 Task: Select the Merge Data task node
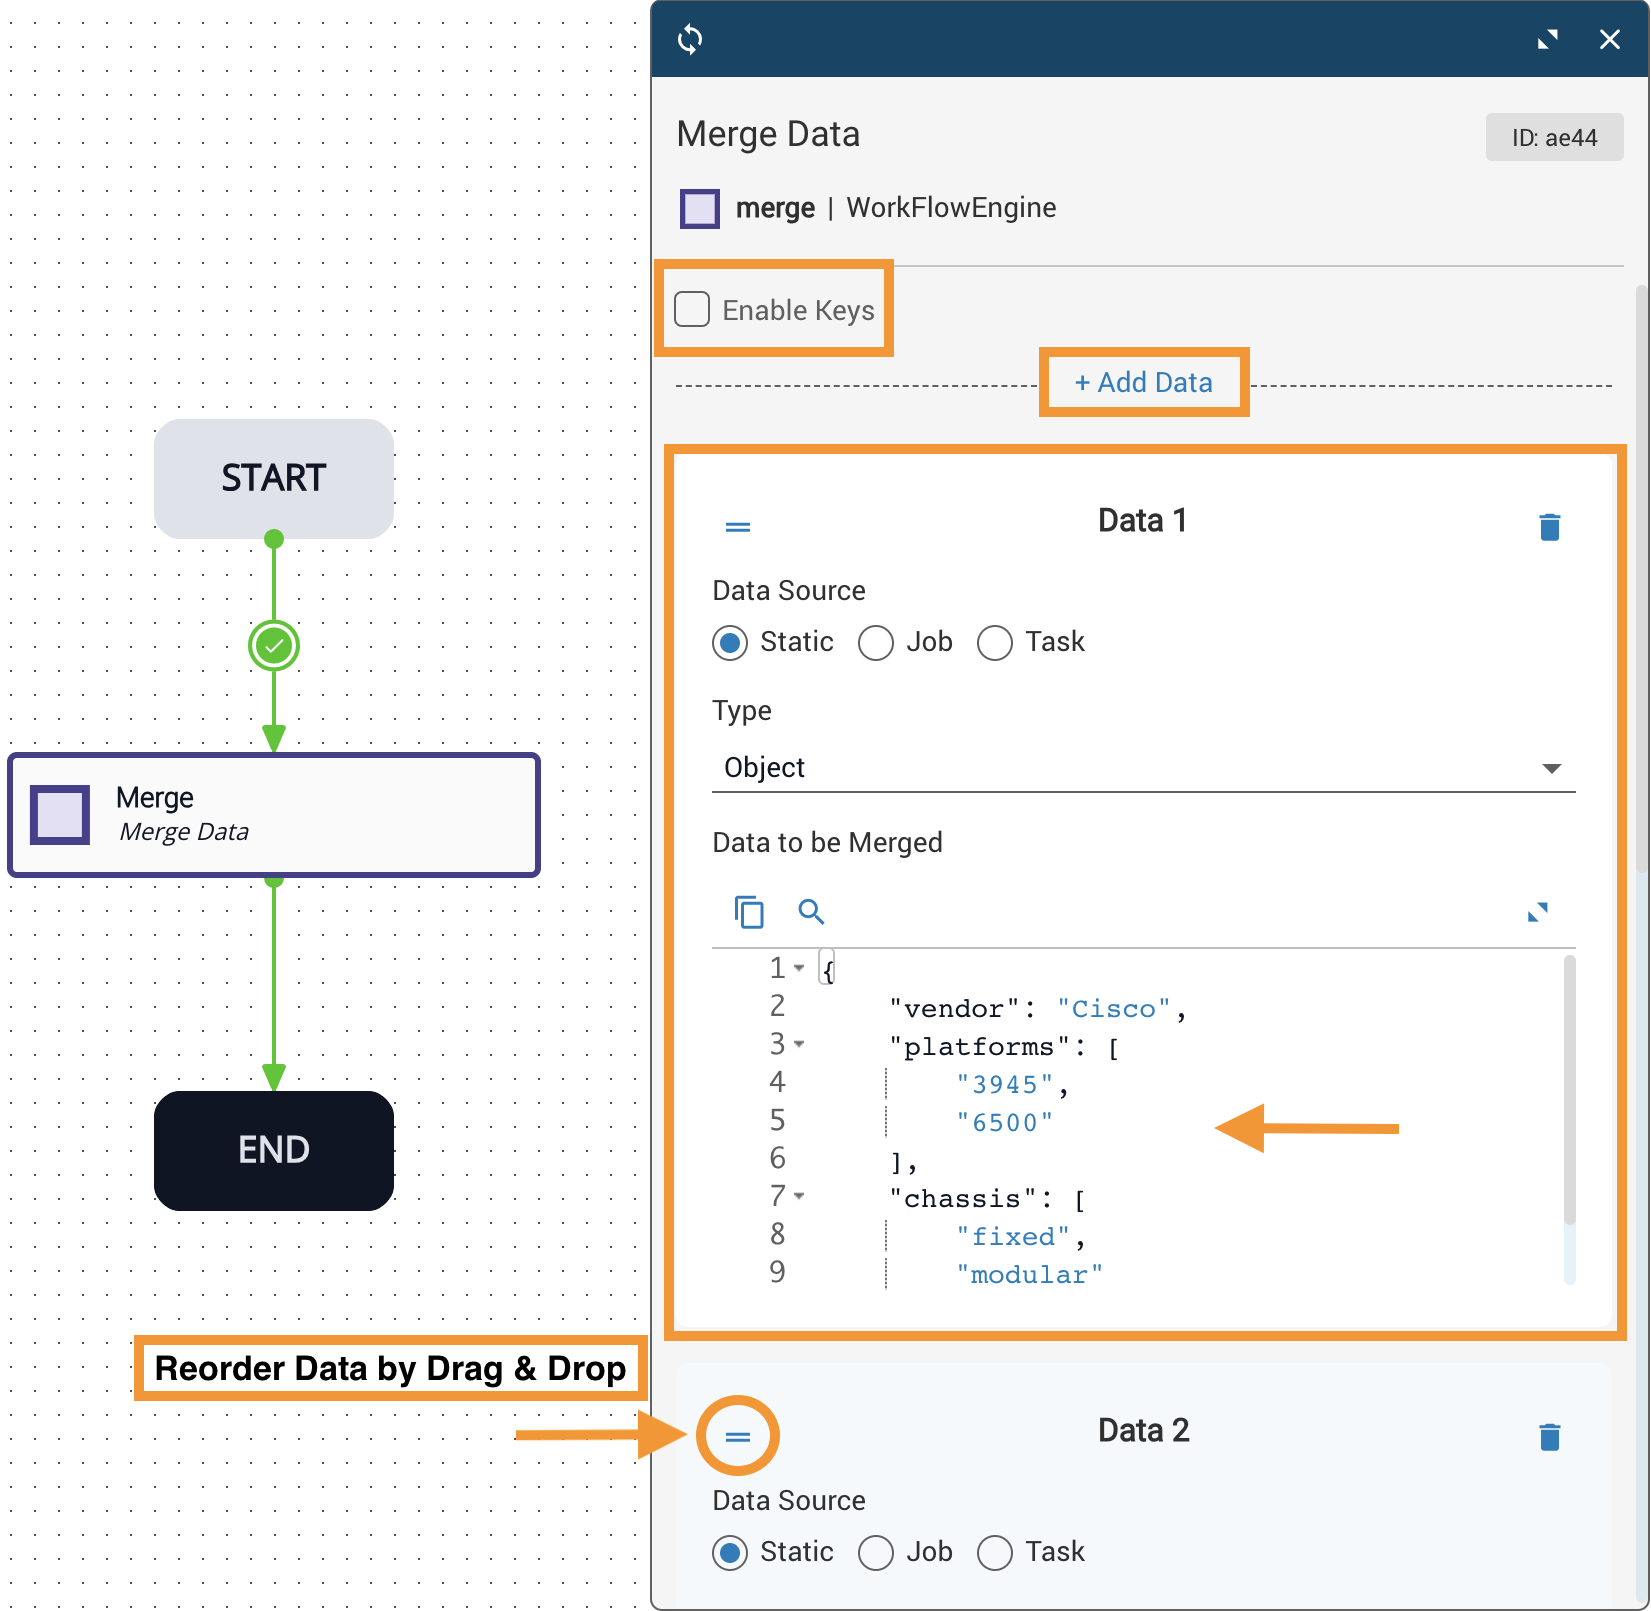coord(274,815)
